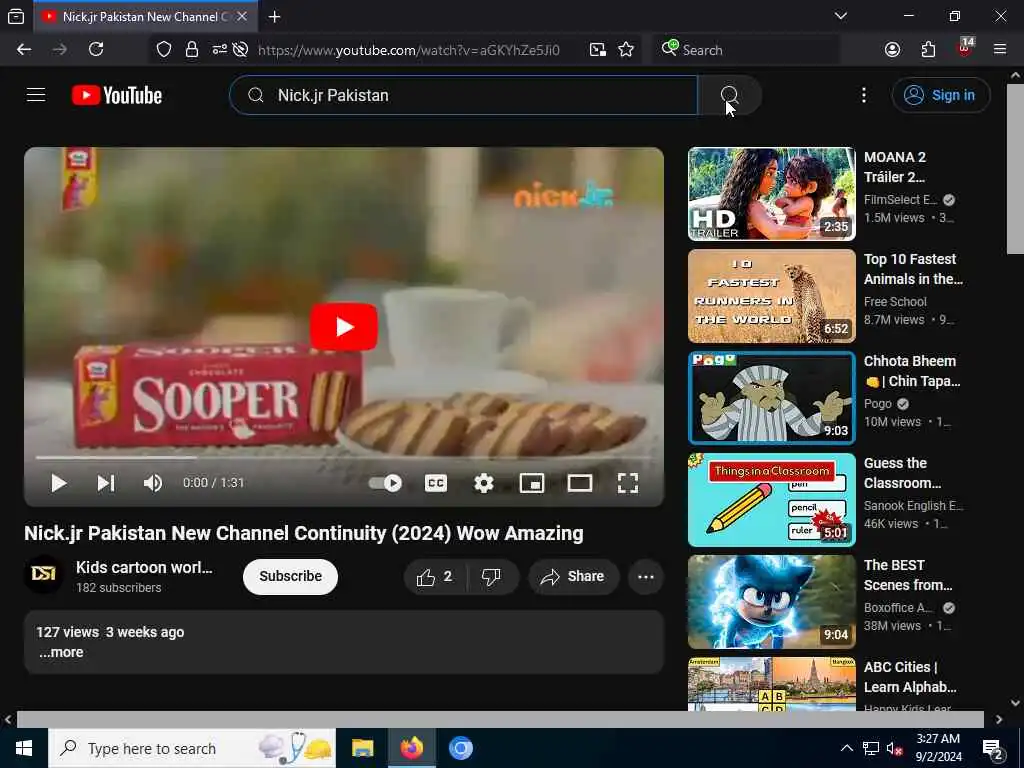Open the notification center
This screenshot has width=1024, height=768.
click(993, 750)
